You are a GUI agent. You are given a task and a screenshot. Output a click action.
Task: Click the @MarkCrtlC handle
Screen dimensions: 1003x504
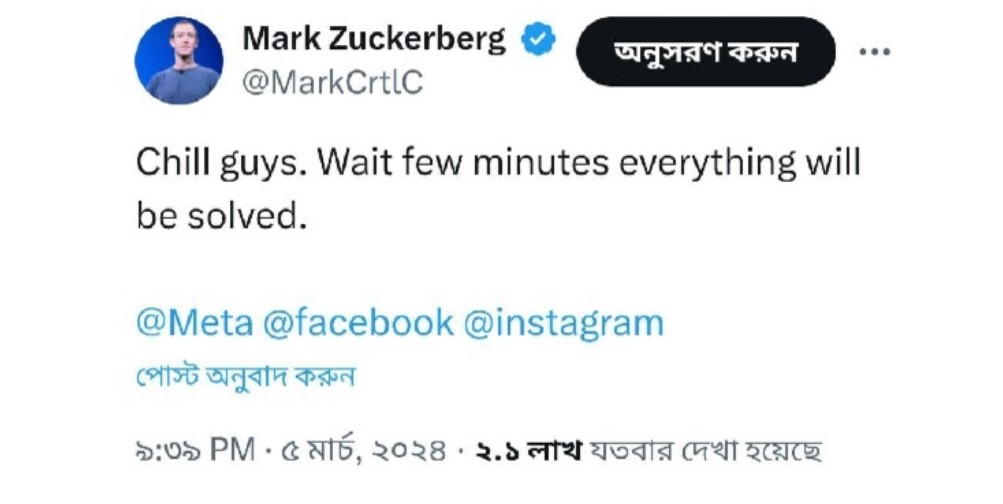[333, 83]
